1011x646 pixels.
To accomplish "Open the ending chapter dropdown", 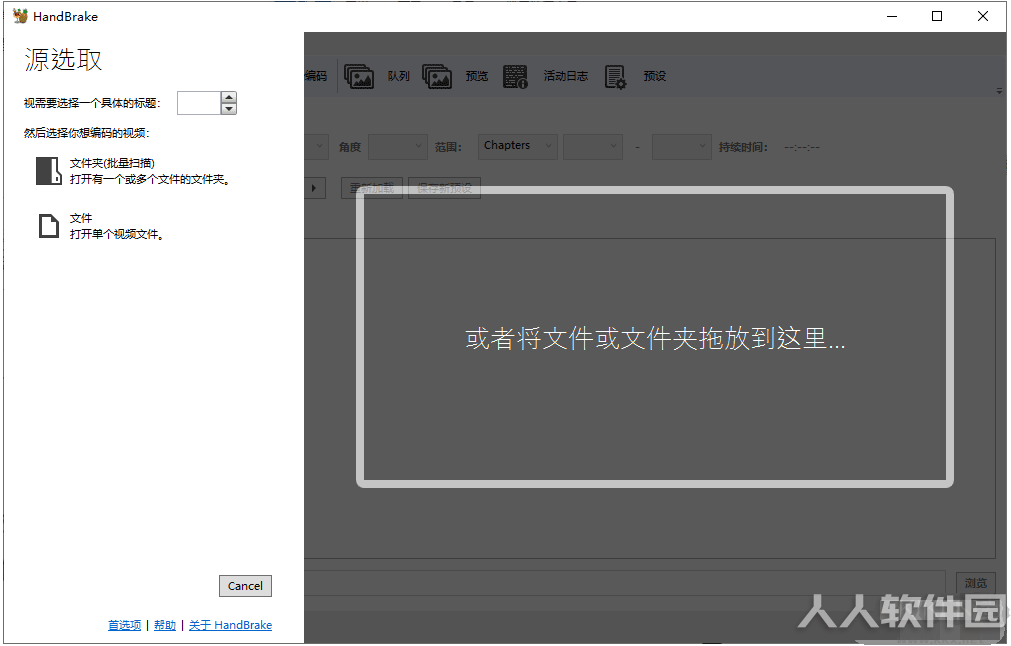I will pos(682,146).
